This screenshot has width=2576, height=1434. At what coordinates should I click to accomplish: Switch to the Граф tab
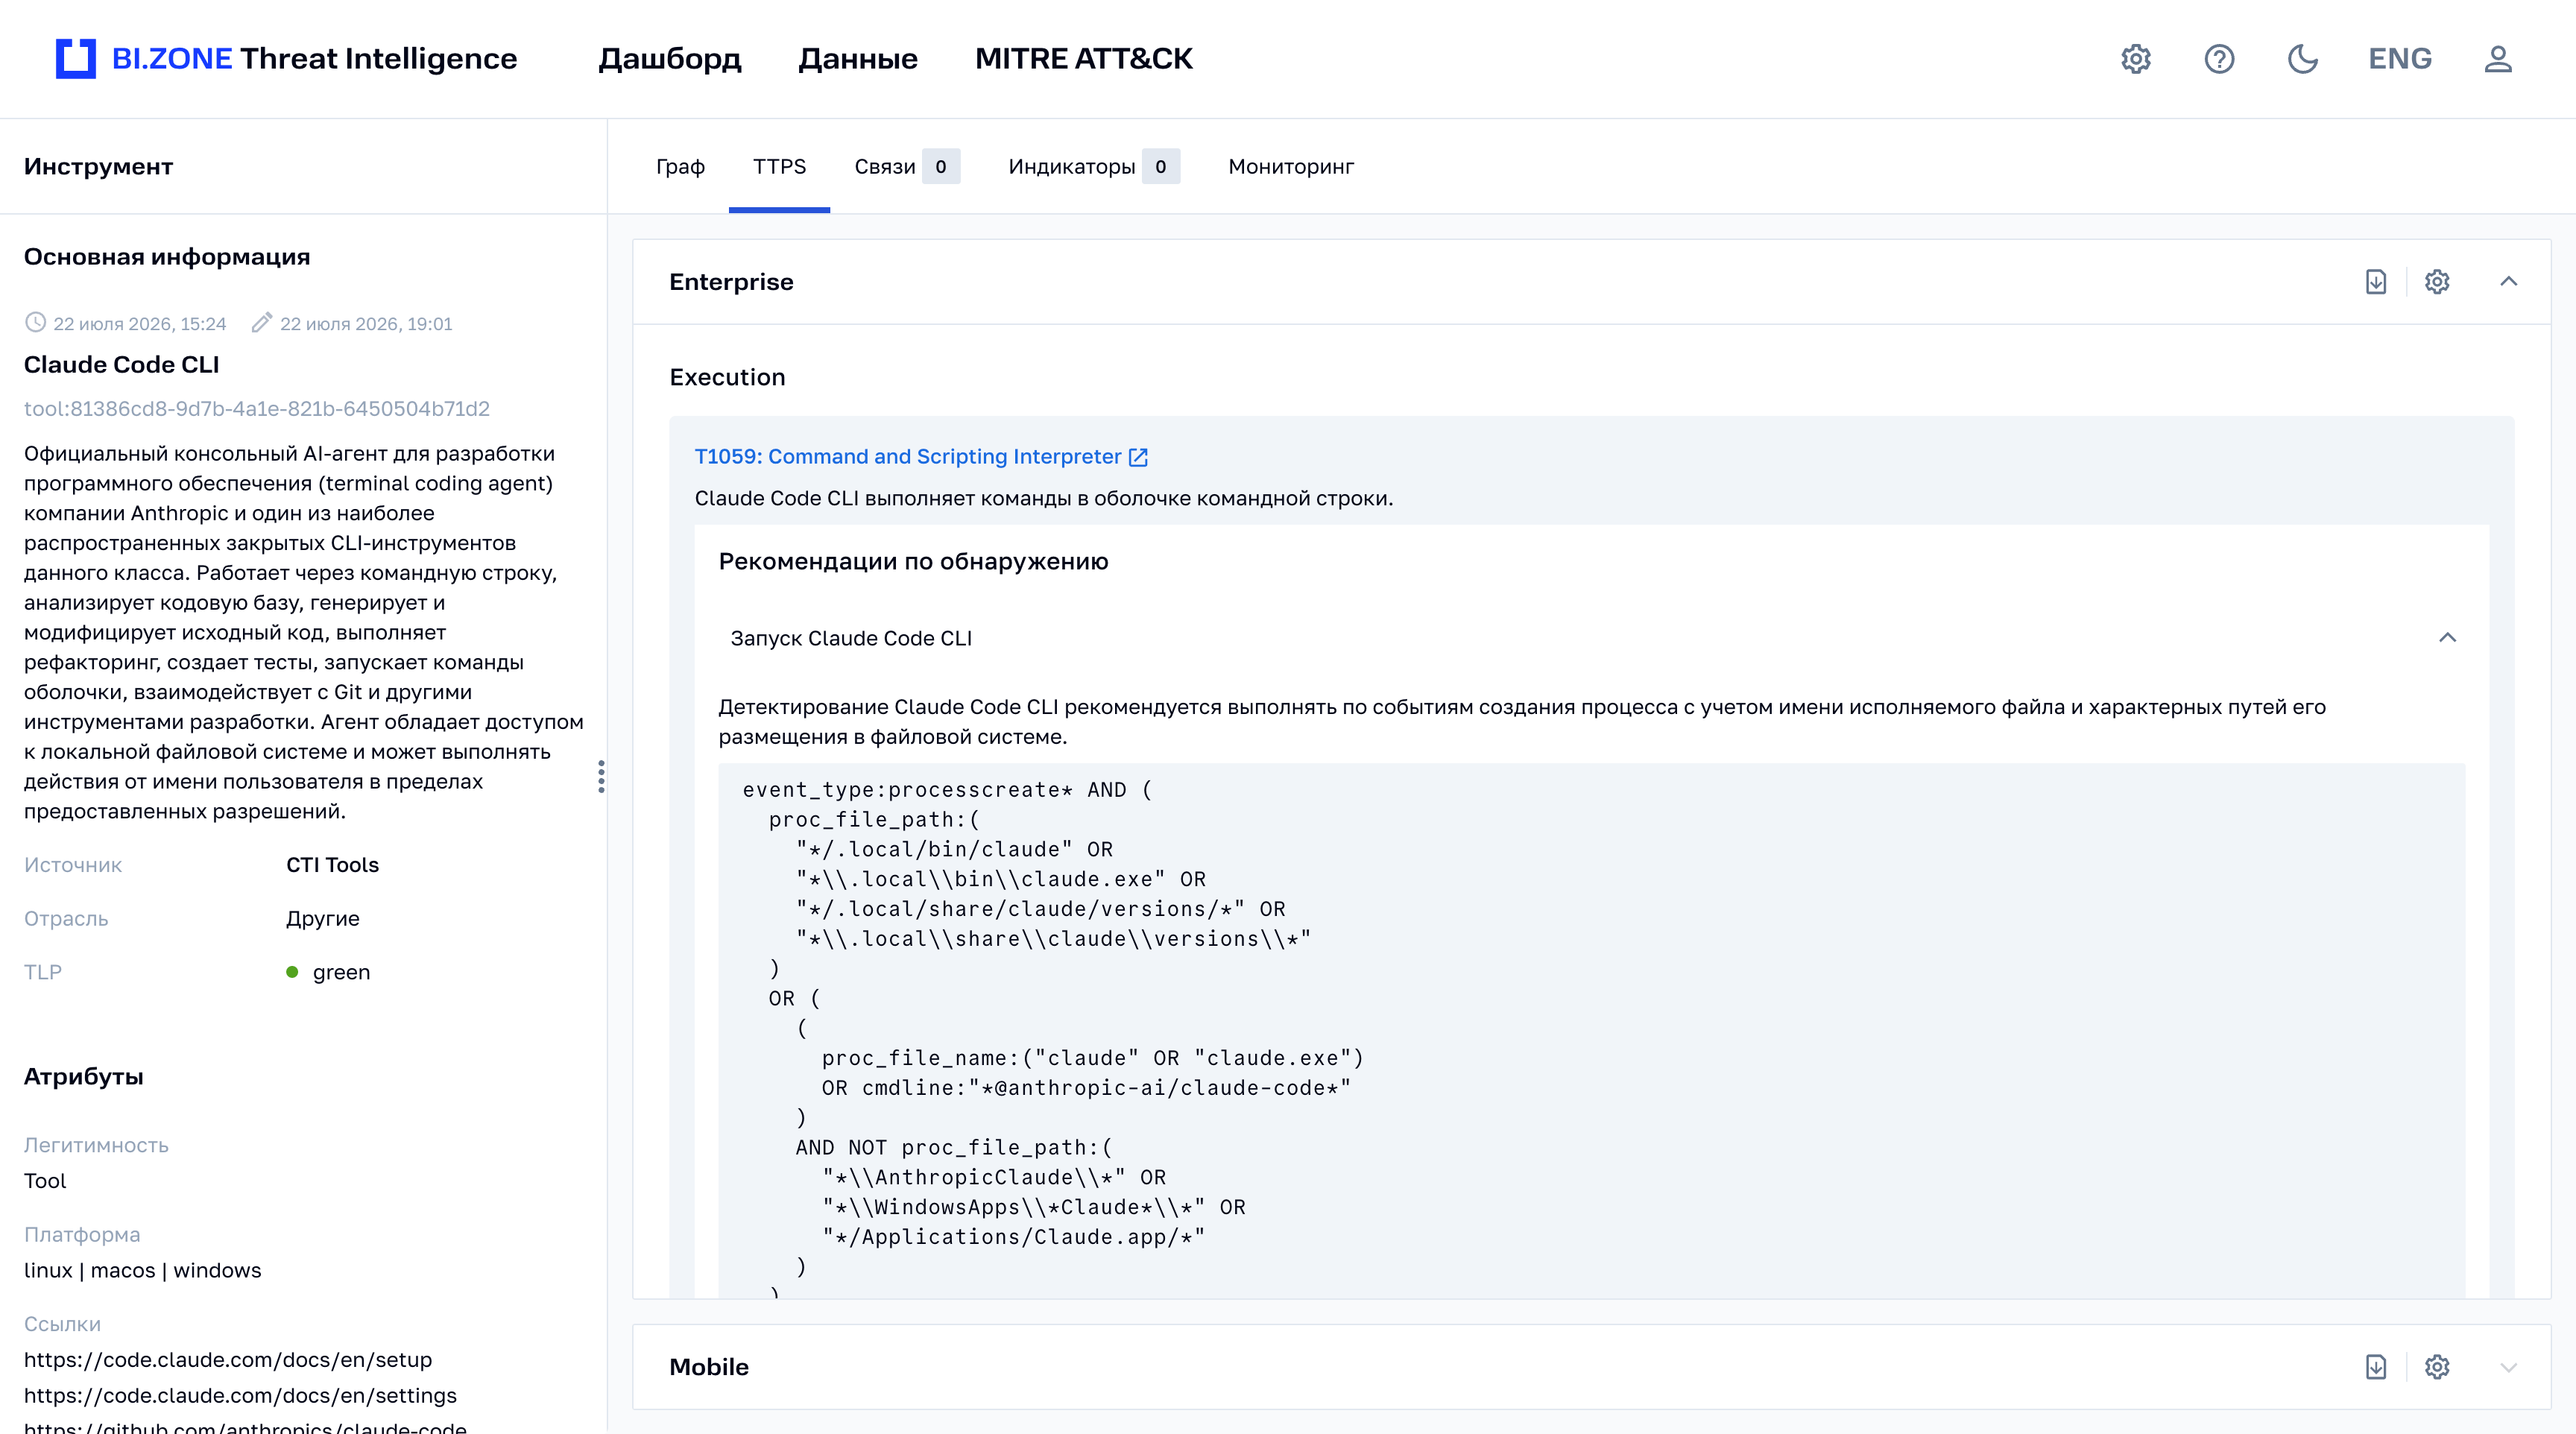pos(680,167)
